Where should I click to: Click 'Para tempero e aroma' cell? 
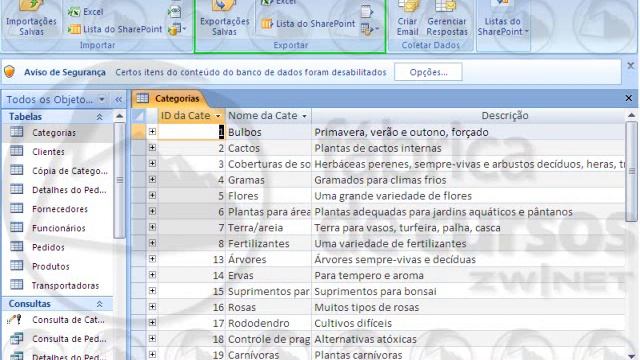tap(469, 276)
